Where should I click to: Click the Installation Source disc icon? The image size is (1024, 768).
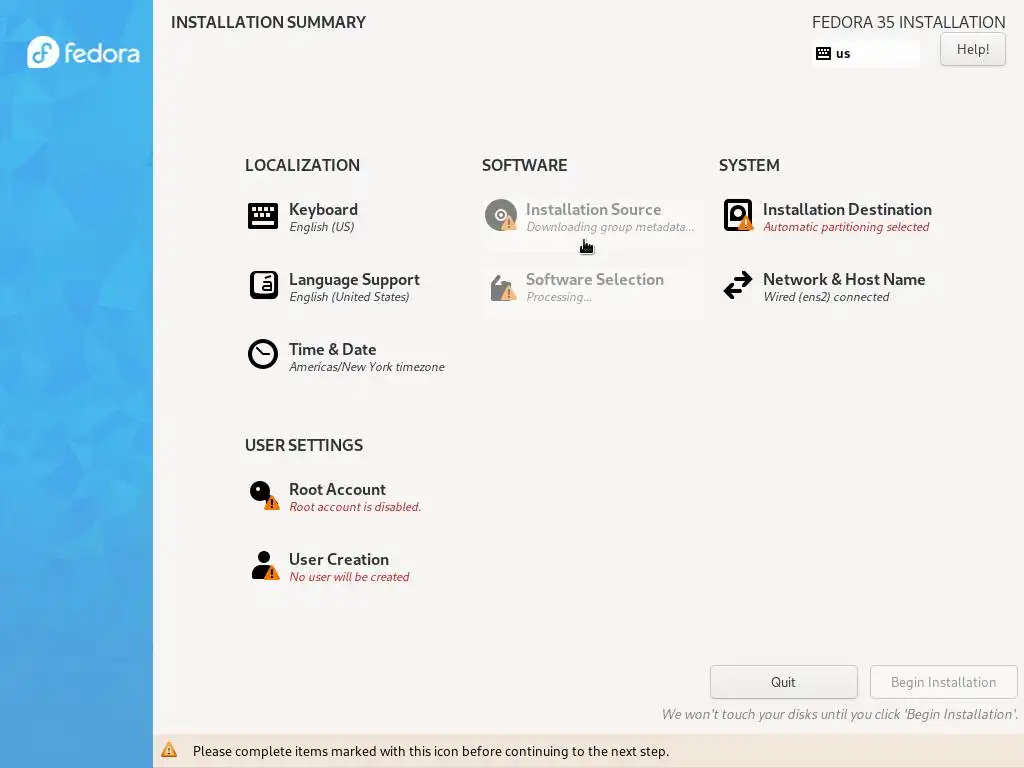501,215
